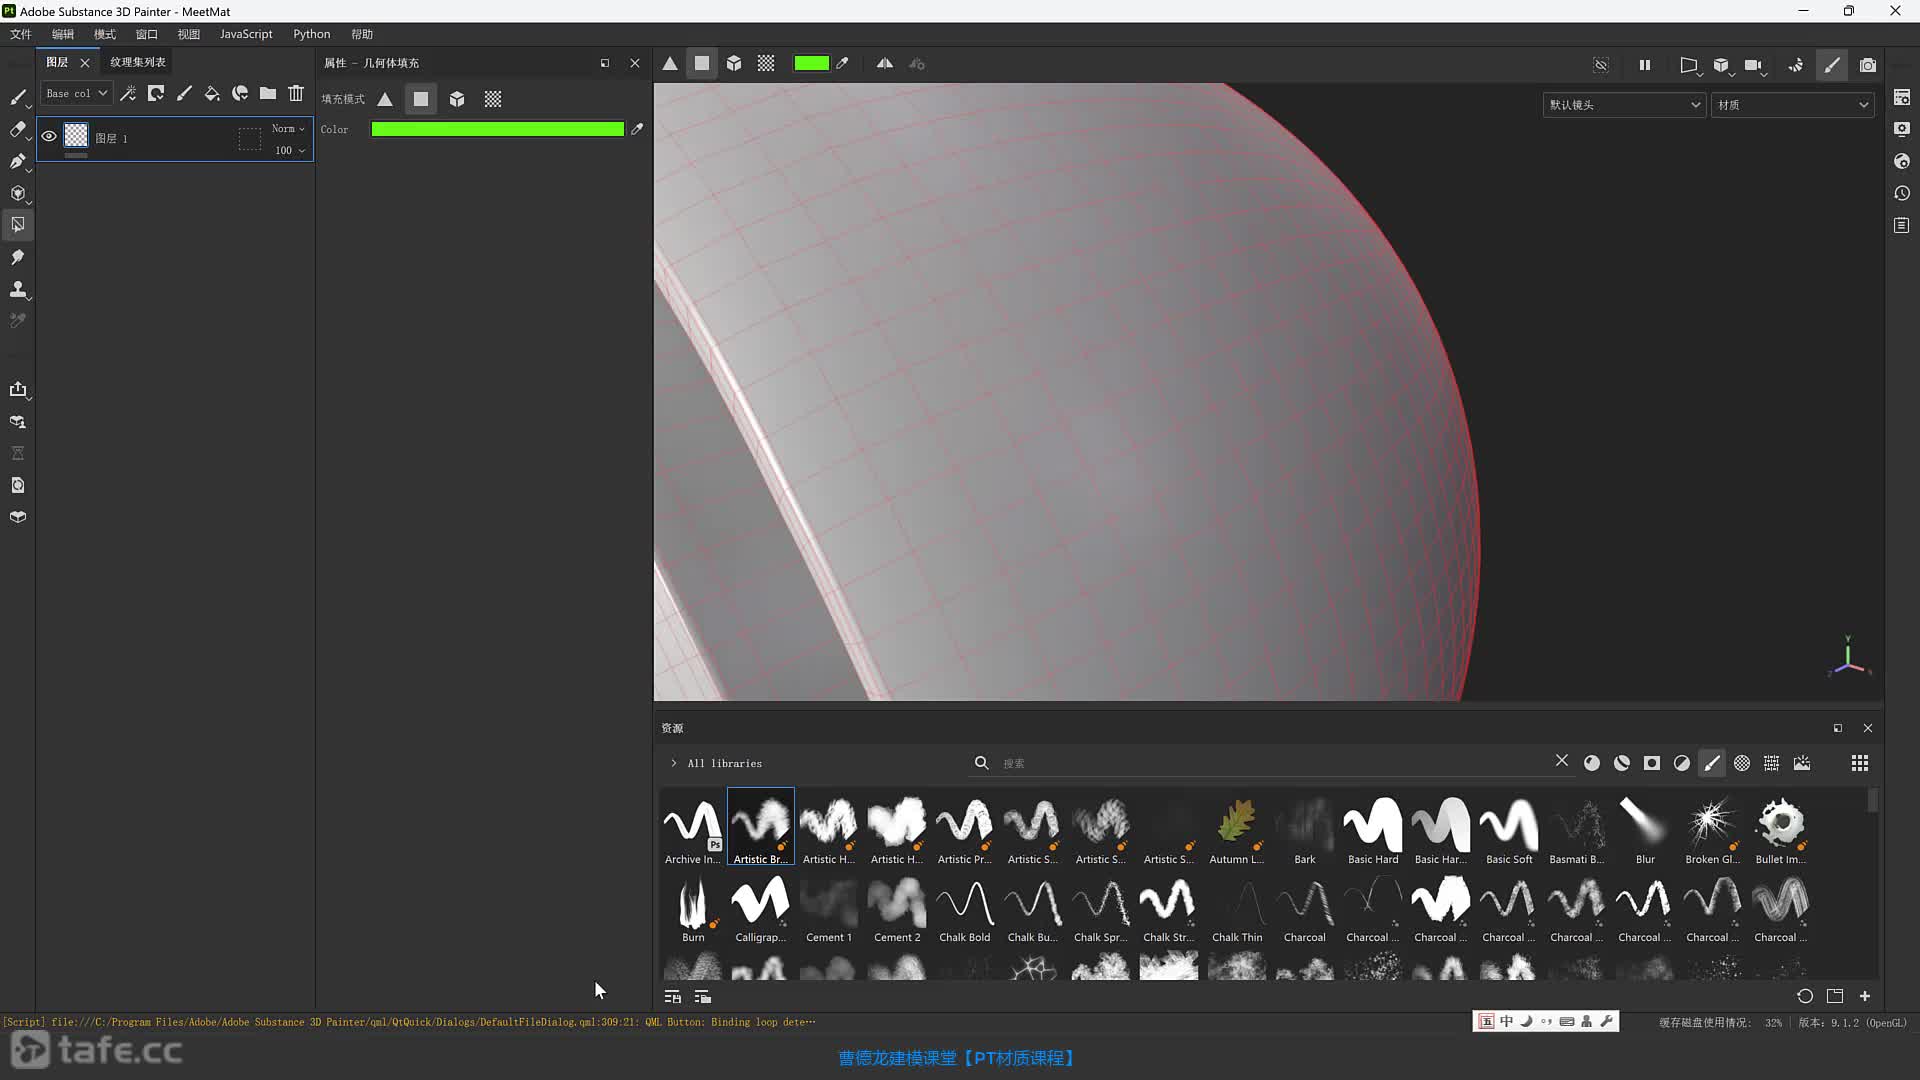1920x1080 pixels.
Task: Clear the asset search with the X
Action: (x=1562, y=761)
